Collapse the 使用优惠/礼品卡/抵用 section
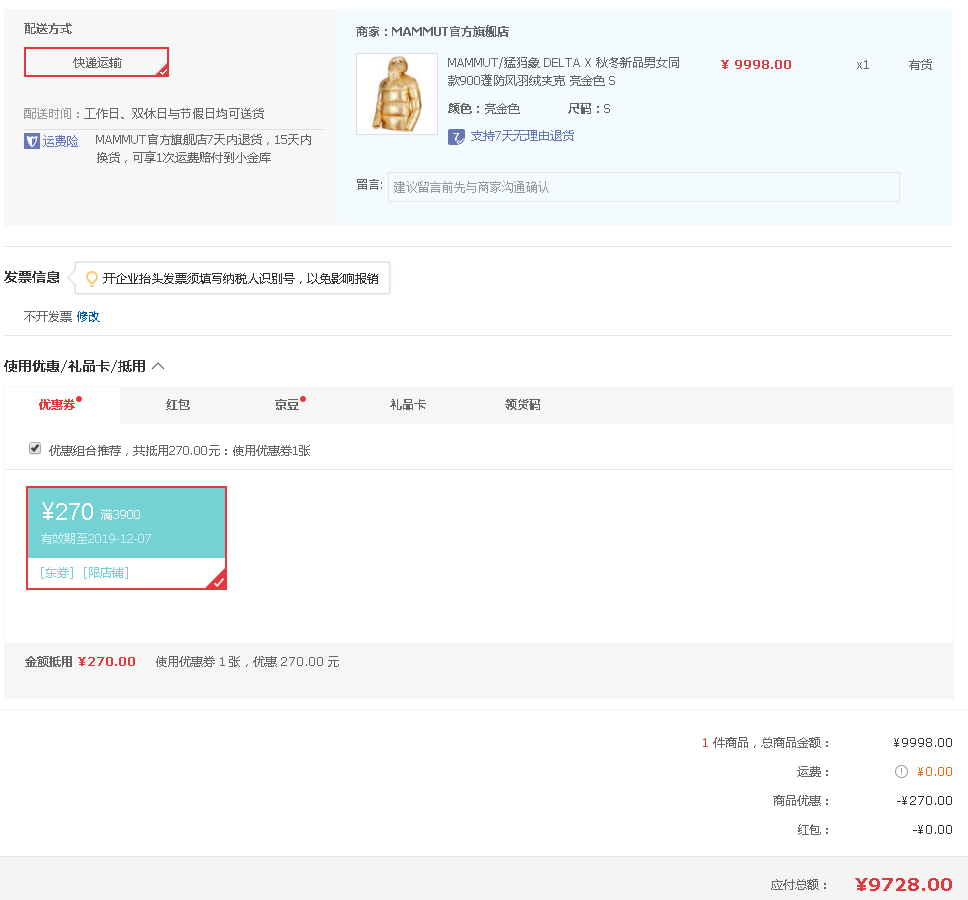Viewport: 968px width, 900px height. point(159,366)
